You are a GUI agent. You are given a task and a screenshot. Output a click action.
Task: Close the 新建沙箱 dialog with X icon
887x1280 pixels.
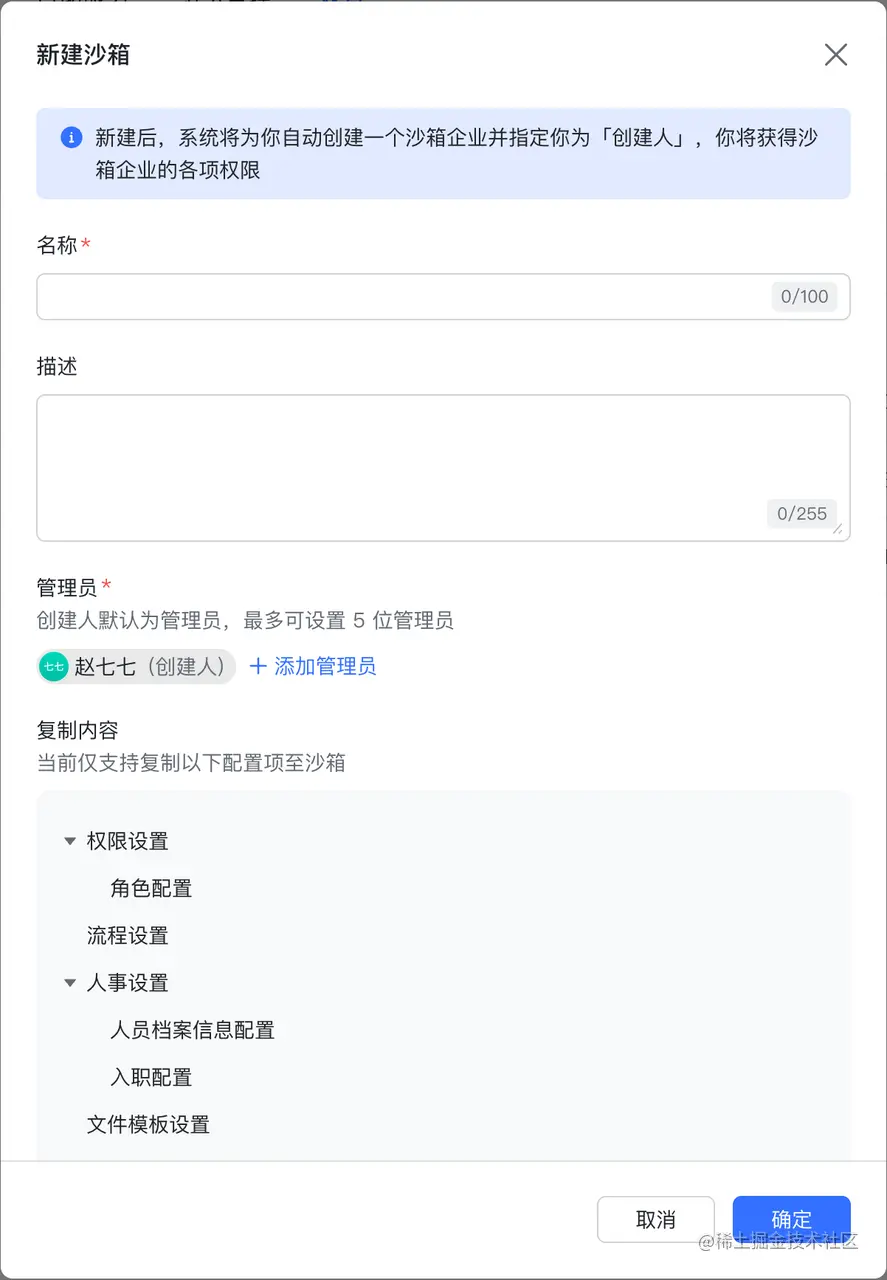point(836,55)
